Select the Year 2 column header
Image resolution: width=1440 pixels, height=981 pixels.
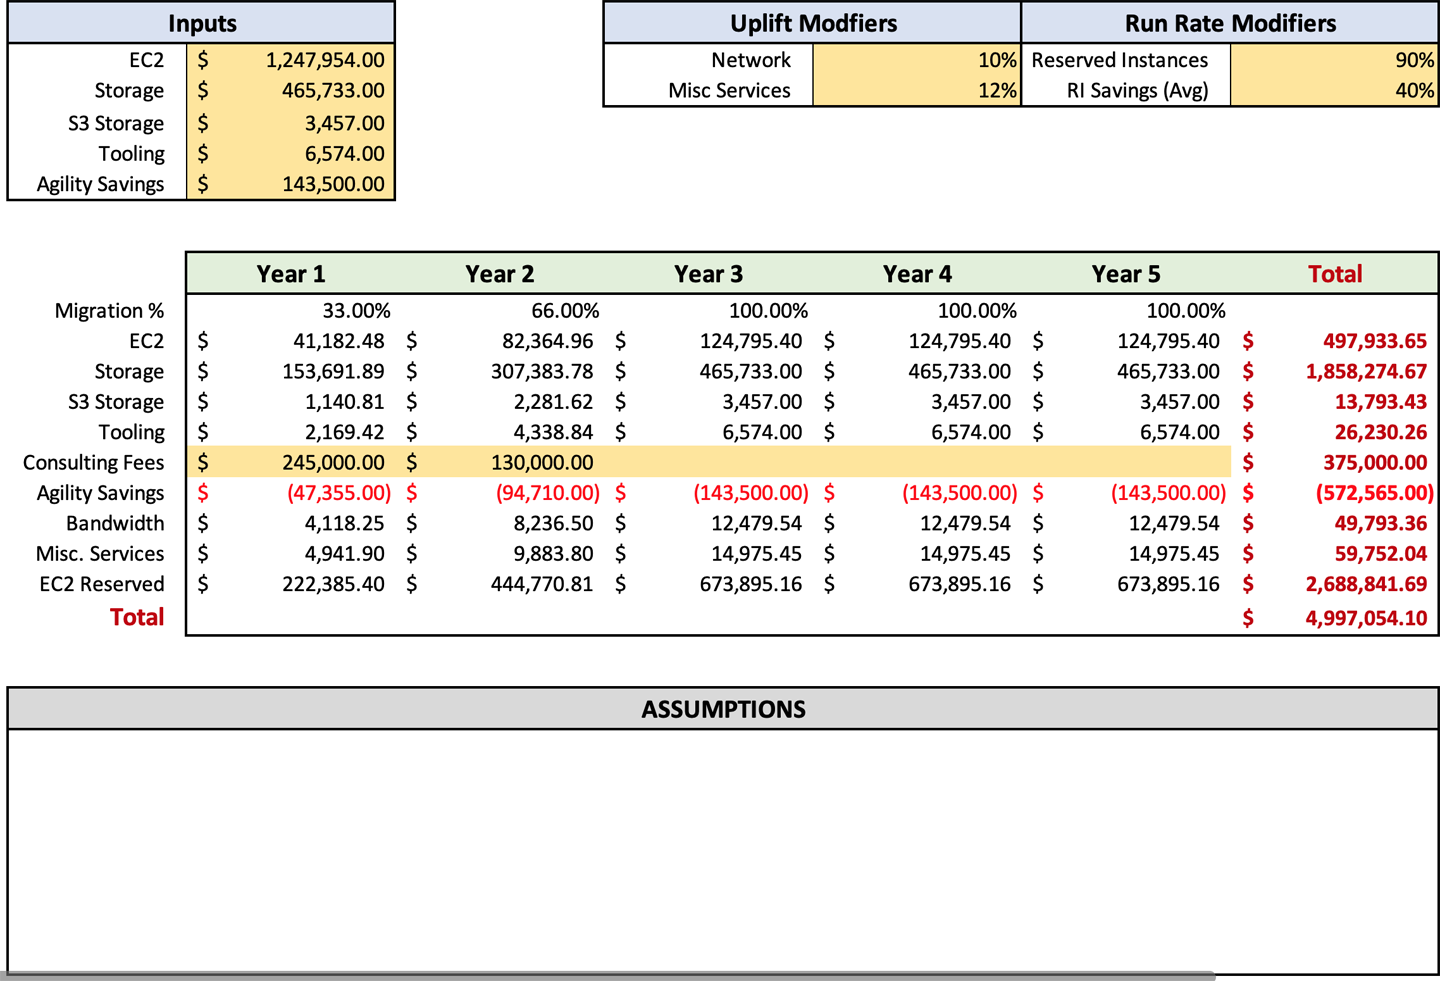click(x=499, y=274)
